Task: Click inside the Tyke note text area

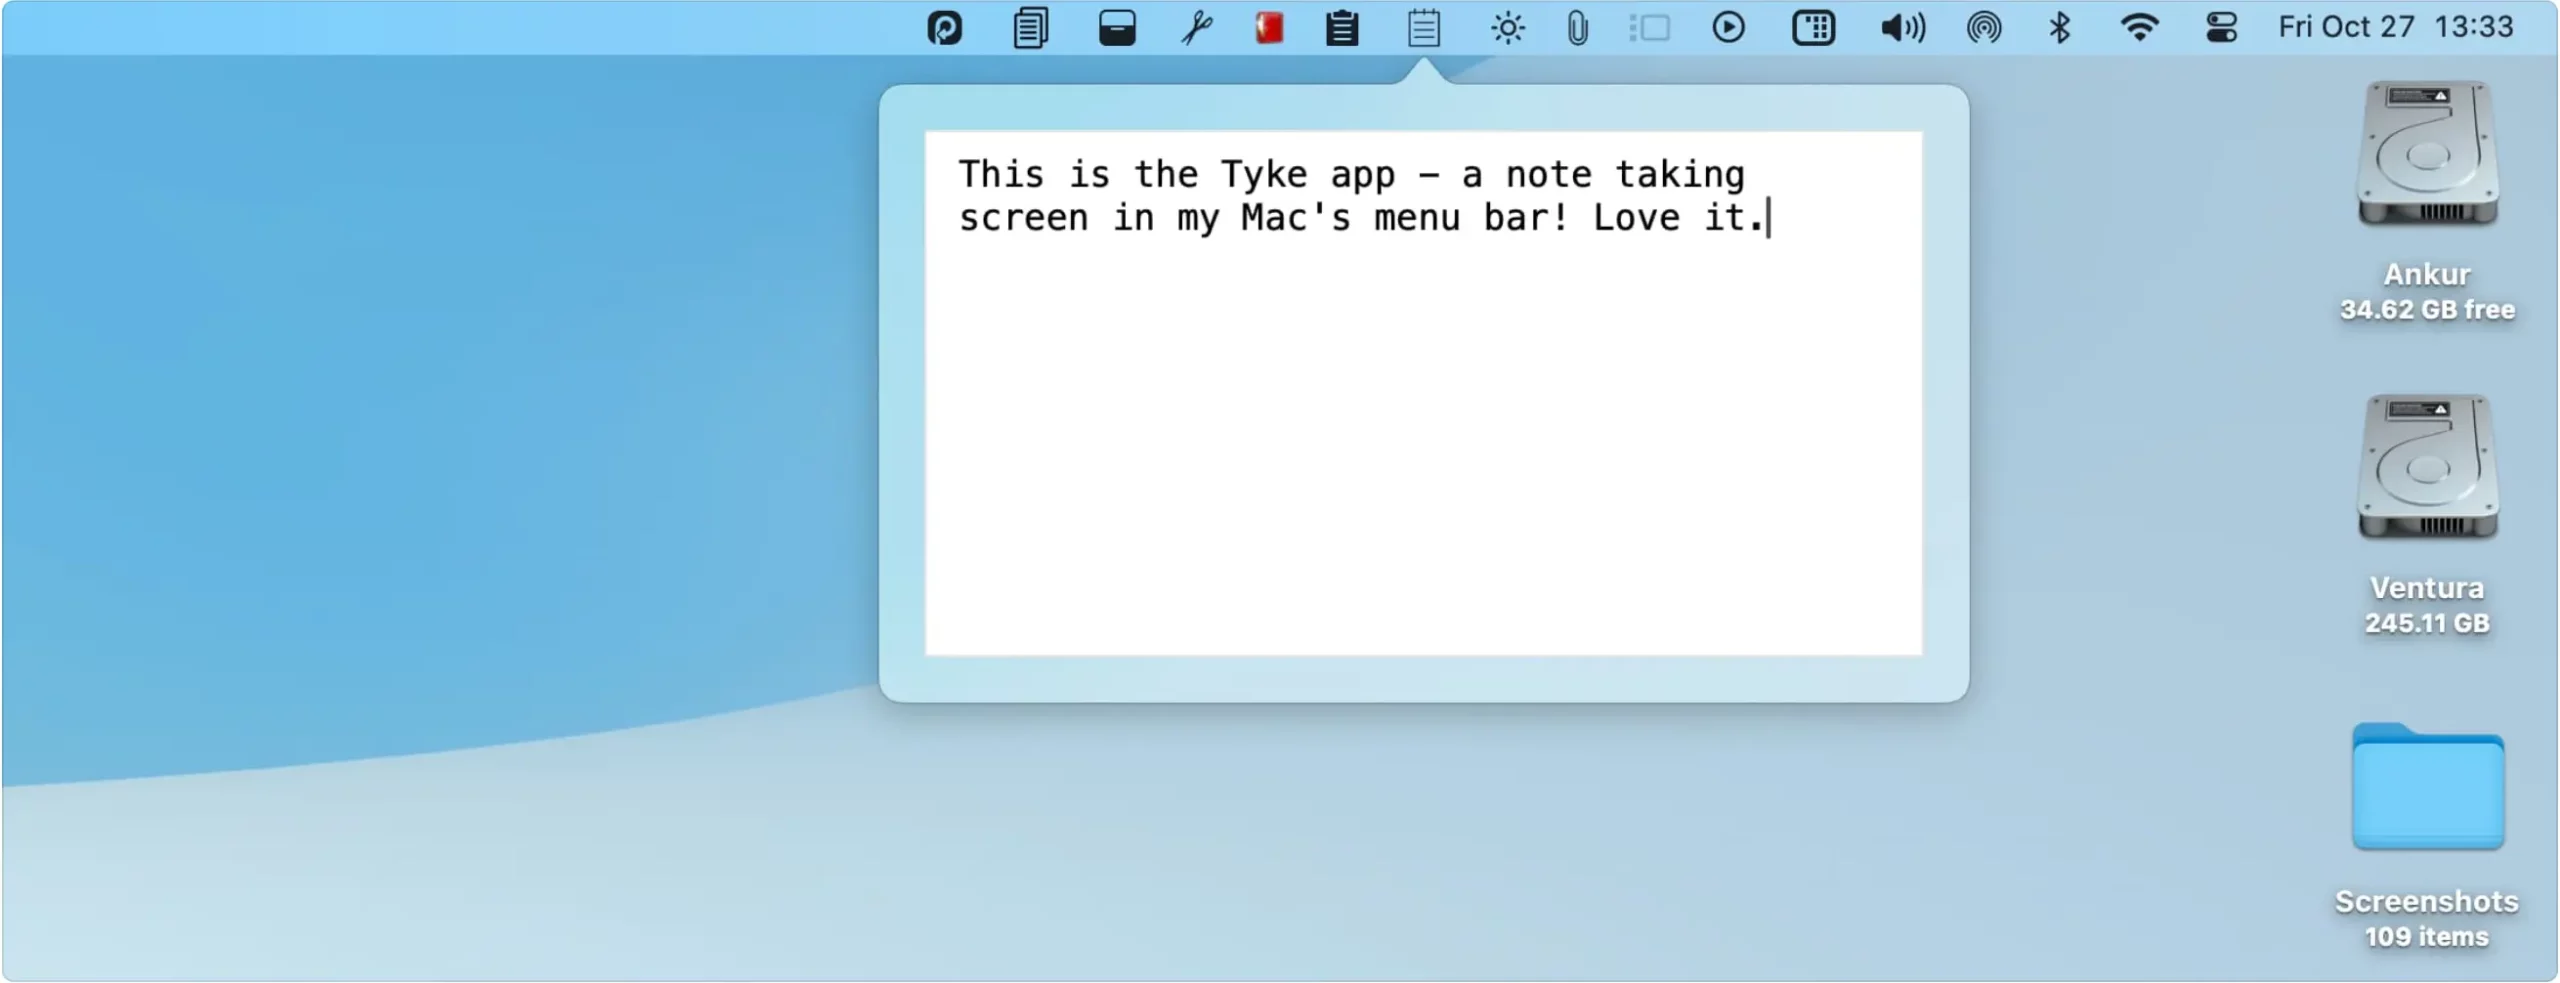Action: [1423, 393]
